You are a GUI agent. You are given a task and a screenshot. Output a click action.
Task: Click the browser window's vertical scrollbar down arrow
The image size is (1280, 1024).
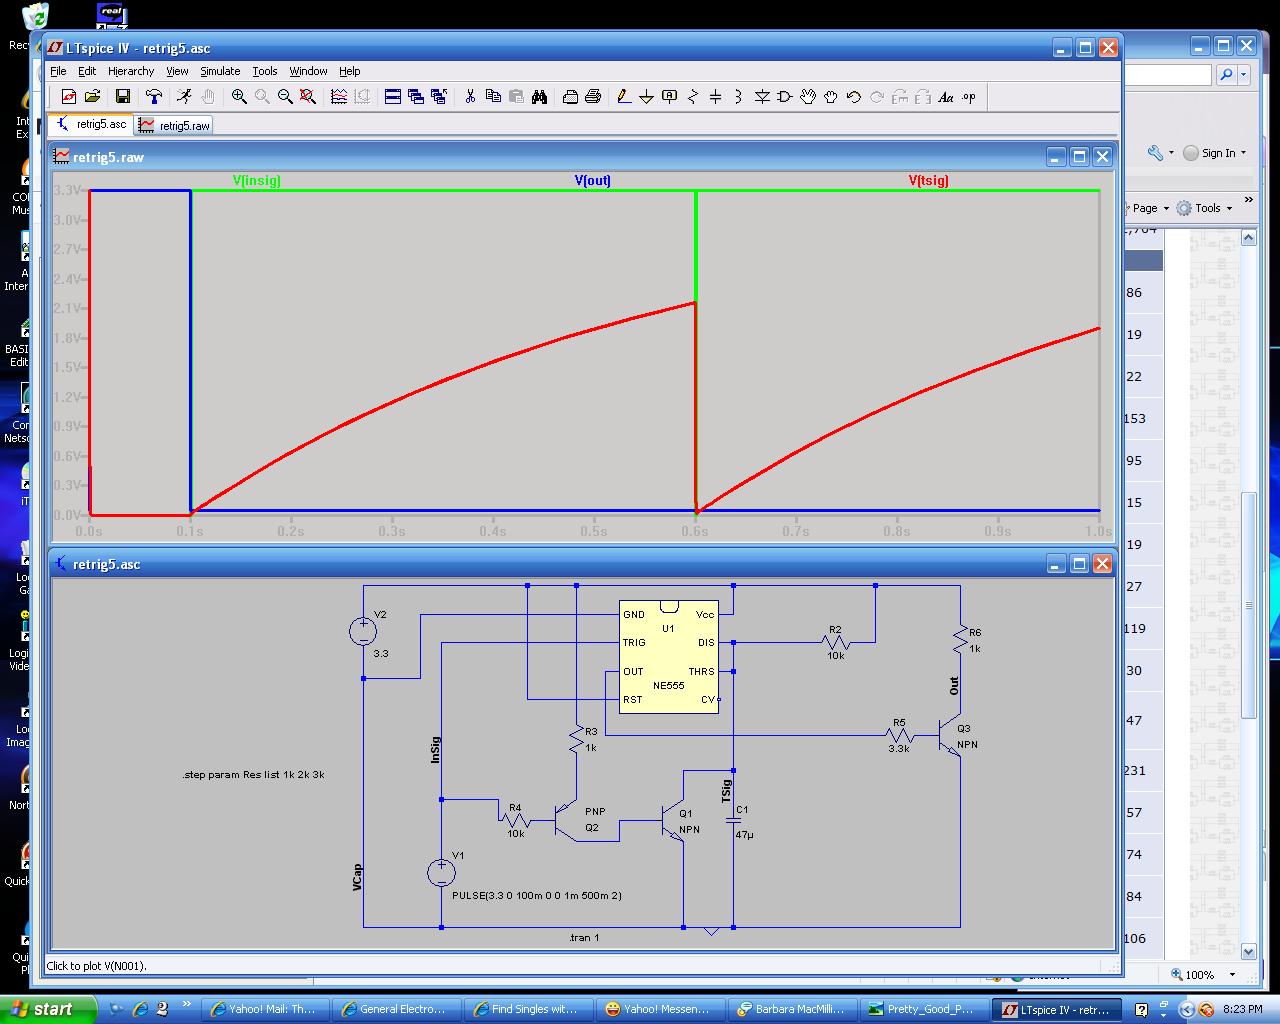click(x=1248, y=951)
